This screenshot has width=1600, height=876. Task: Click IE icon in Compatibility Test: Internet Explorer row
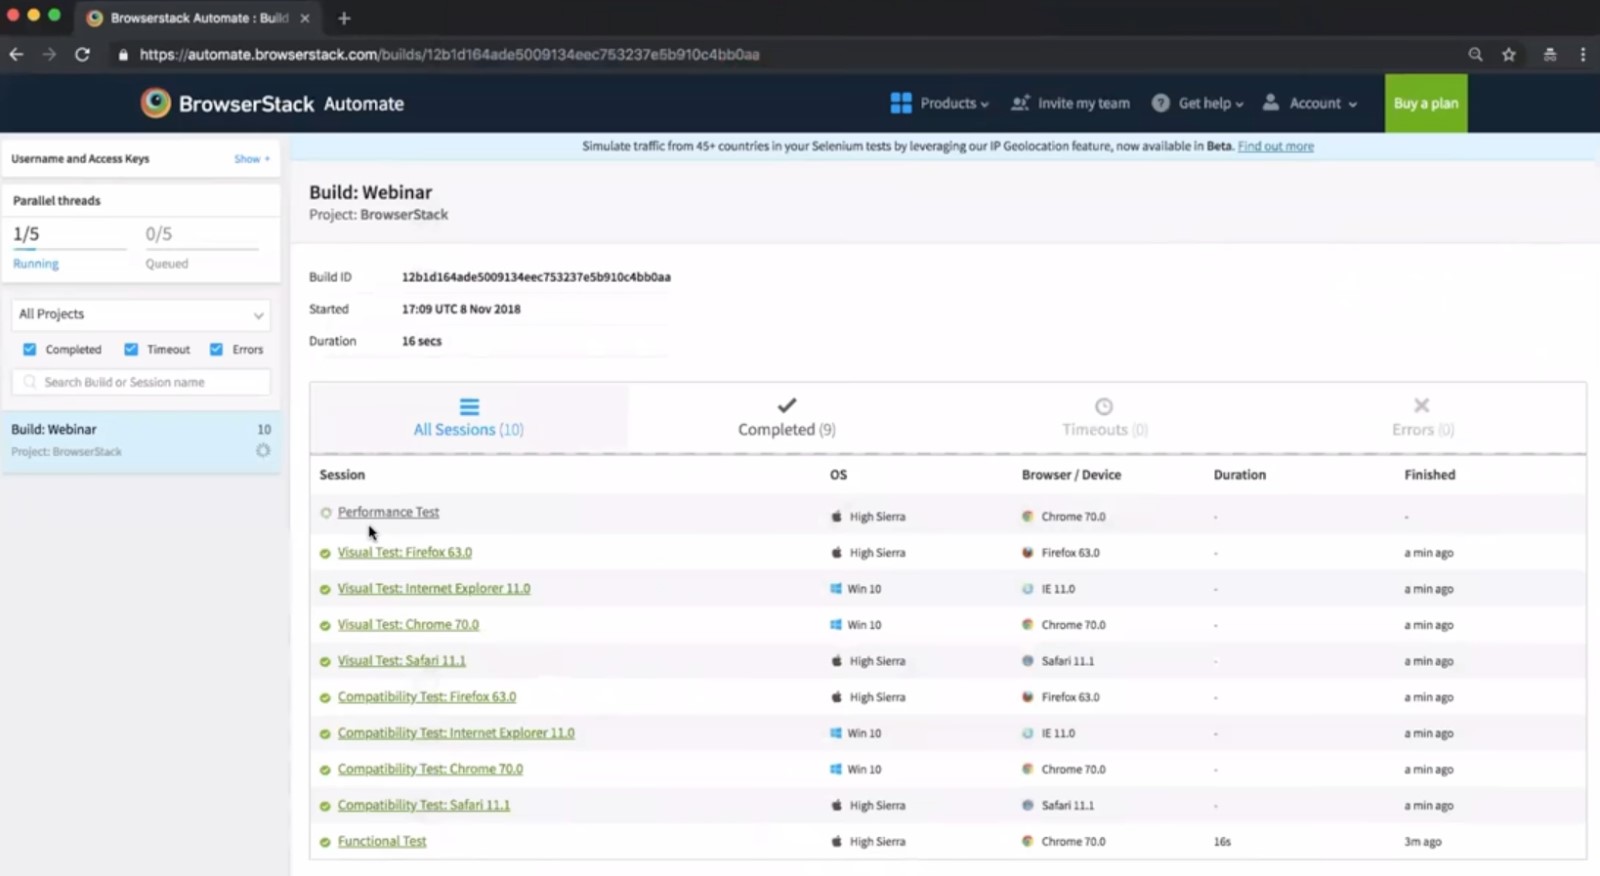(1027, 733)
